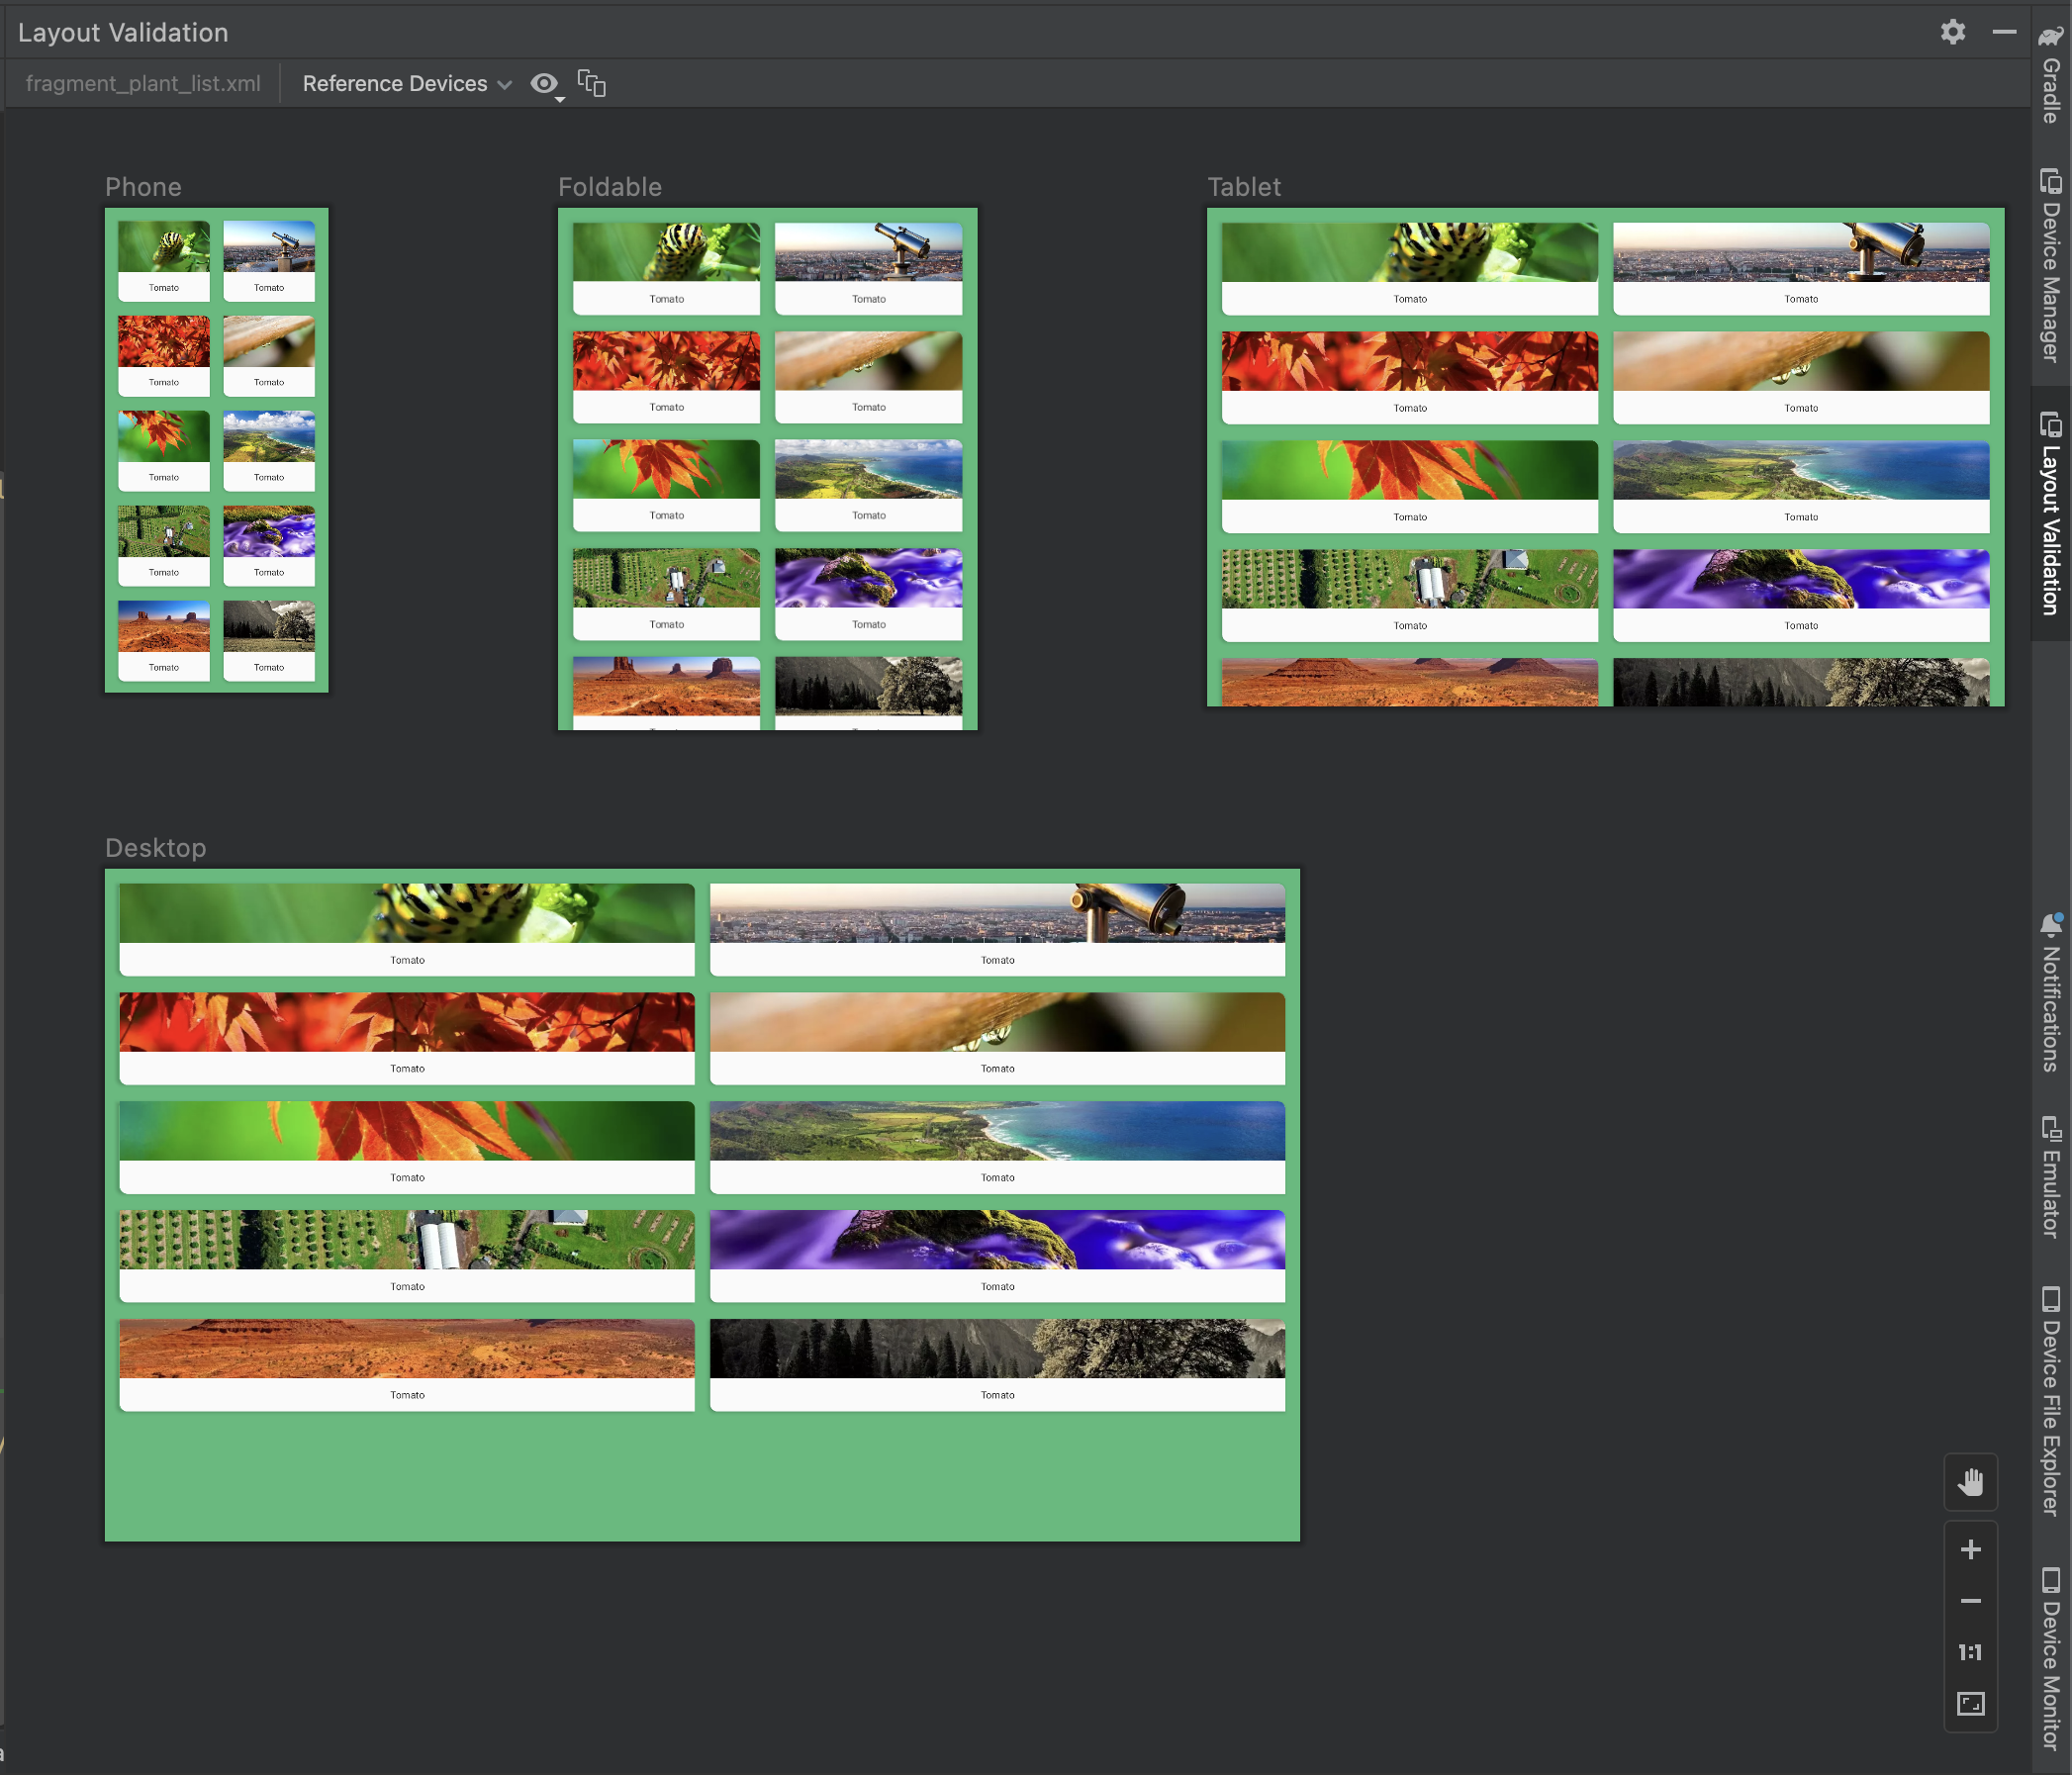Click the settings gear icon
Screen dimensions: 2072x1775
1952,32
